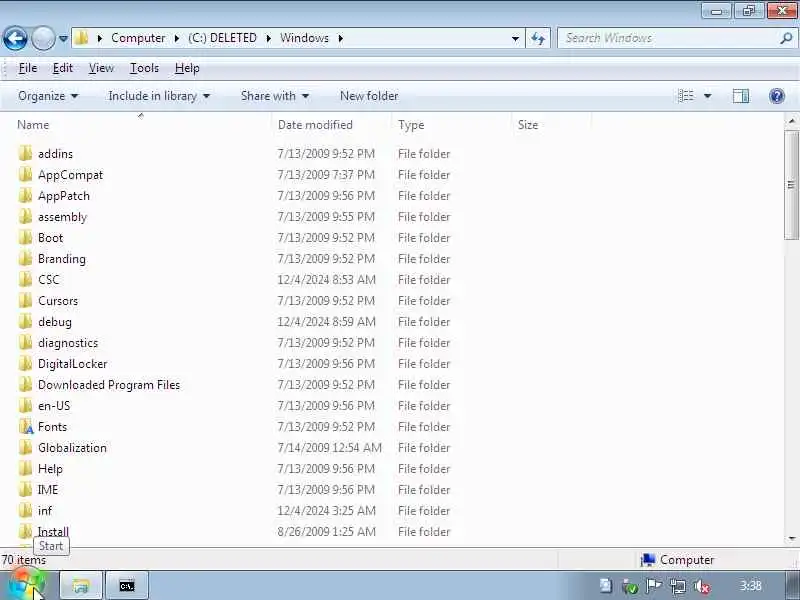Open the address bar history dropdown

[515, 38]
